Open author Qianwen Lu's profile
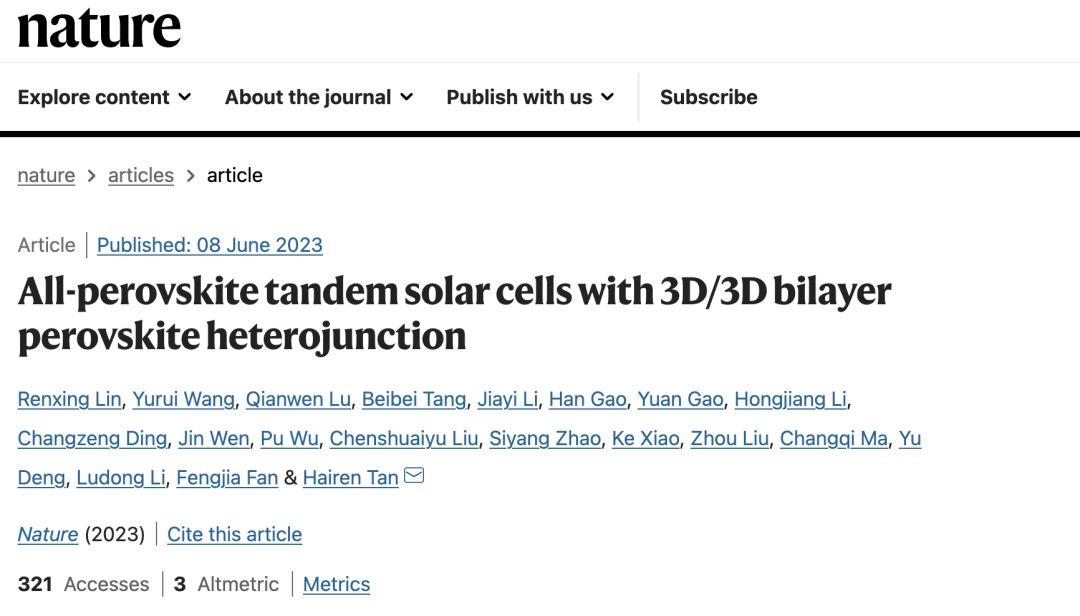Image resolution: width=1080 pixels, height=616 pixels. pos(298,399)
